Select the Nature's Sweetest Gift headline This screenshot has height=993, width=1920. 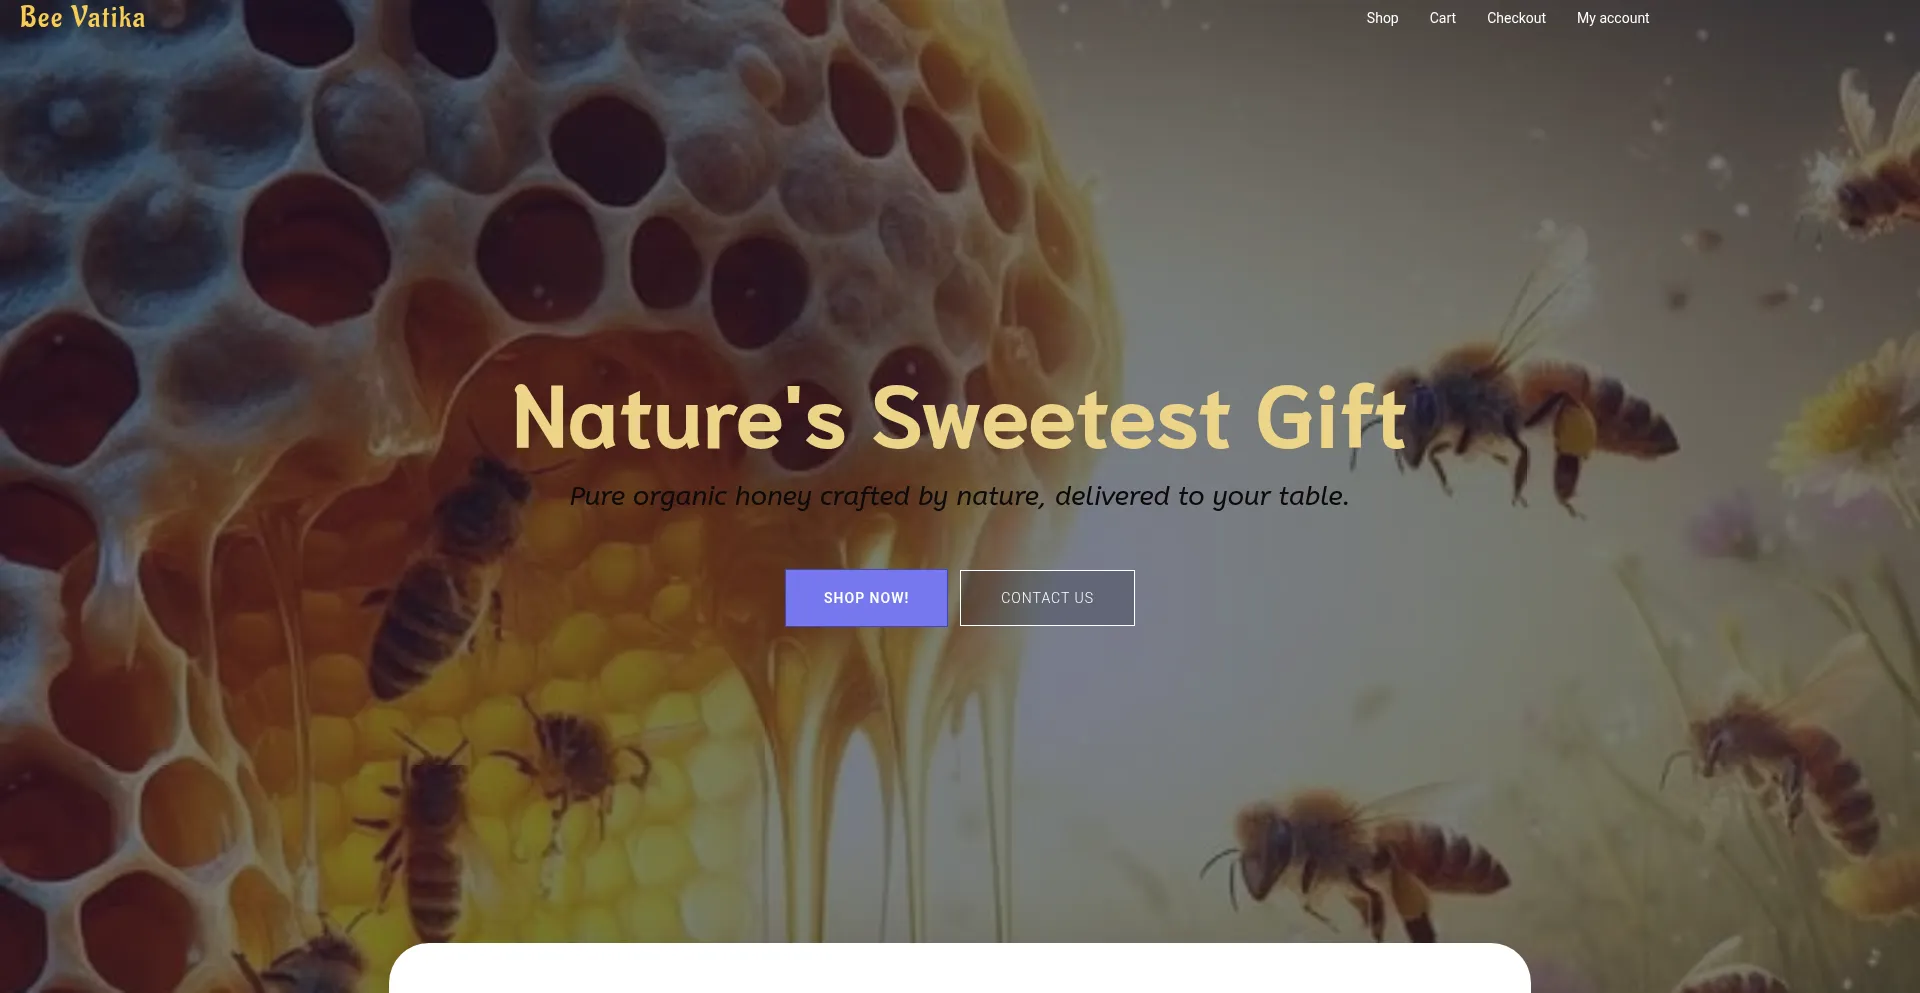click(x=959, y=418)
